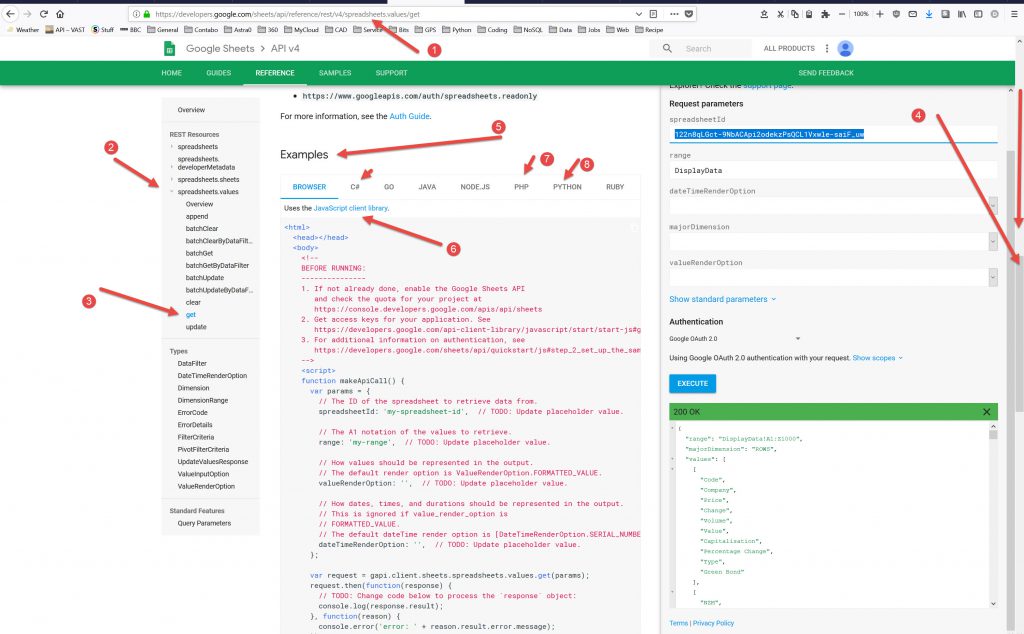The image size is (1024, 634).
Task: Expand Show standard parameters
Action: pyautogui.click(x=722, y=299)
